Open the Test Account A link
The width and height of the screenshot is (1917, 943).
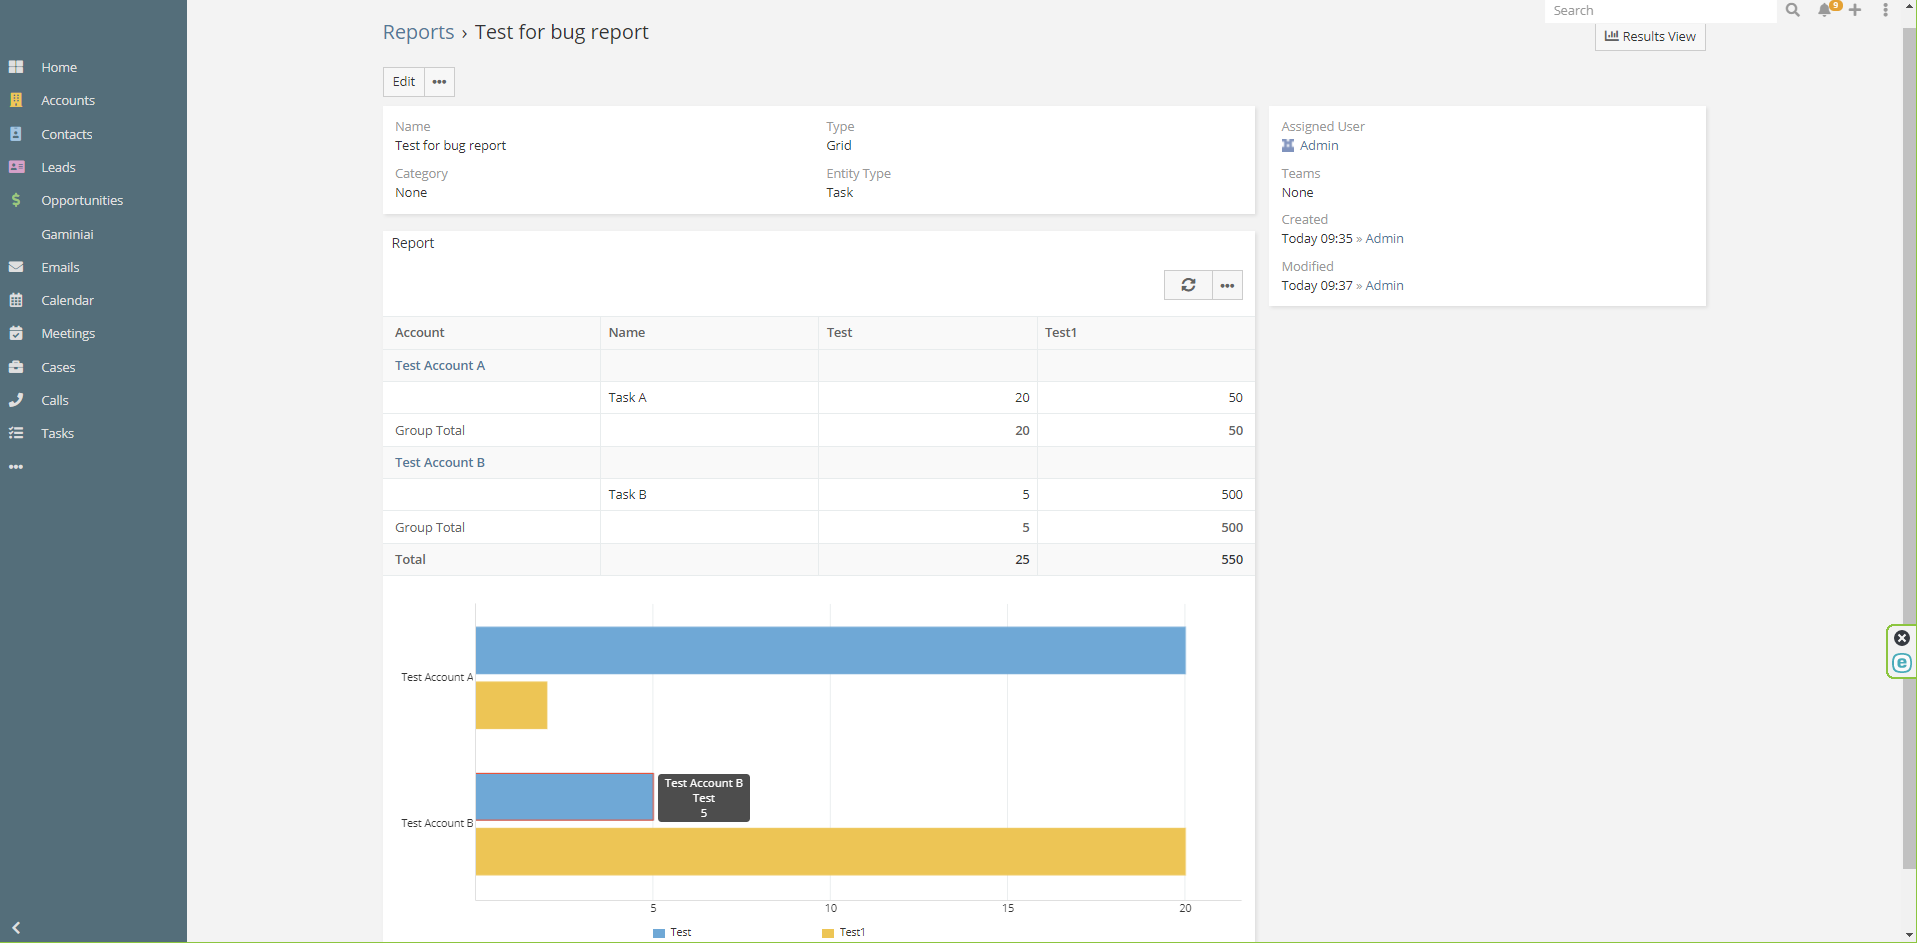pos(439,365)
